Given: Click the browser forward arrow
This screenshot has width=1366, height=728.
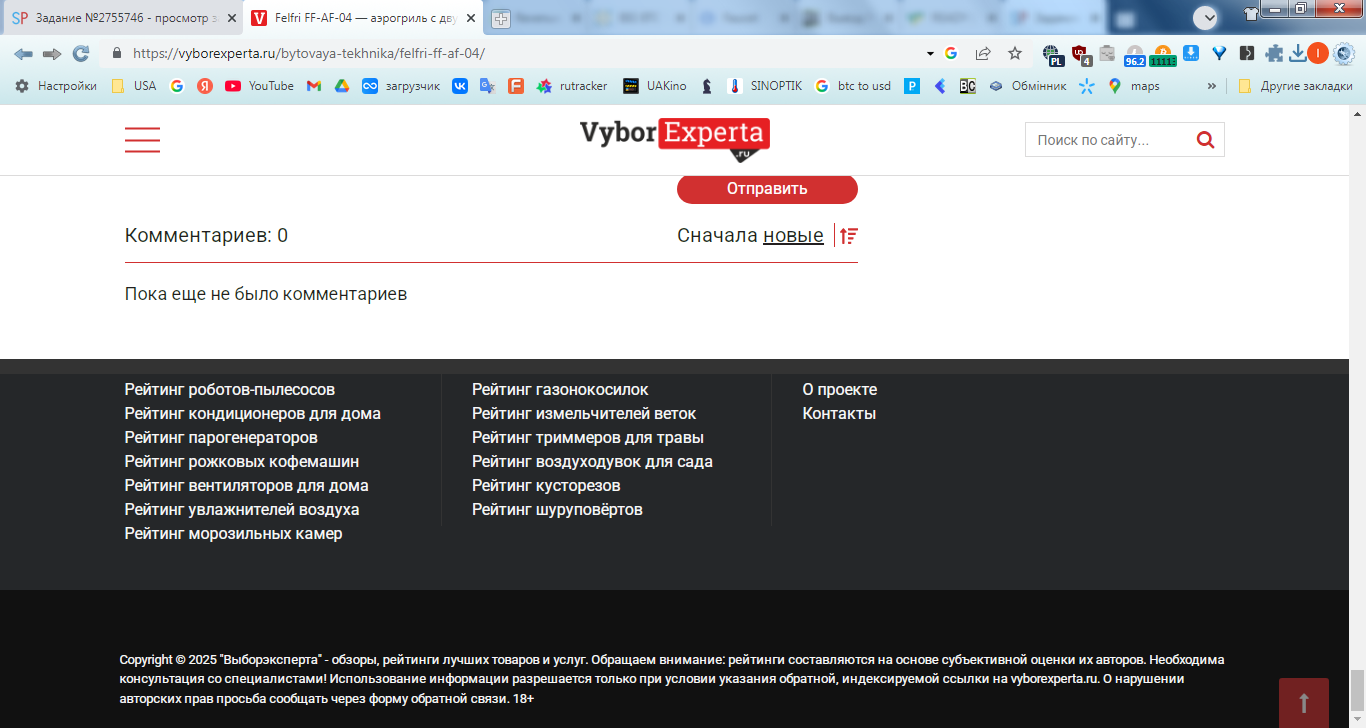Looking at the screenshot, I should [52, 53].
